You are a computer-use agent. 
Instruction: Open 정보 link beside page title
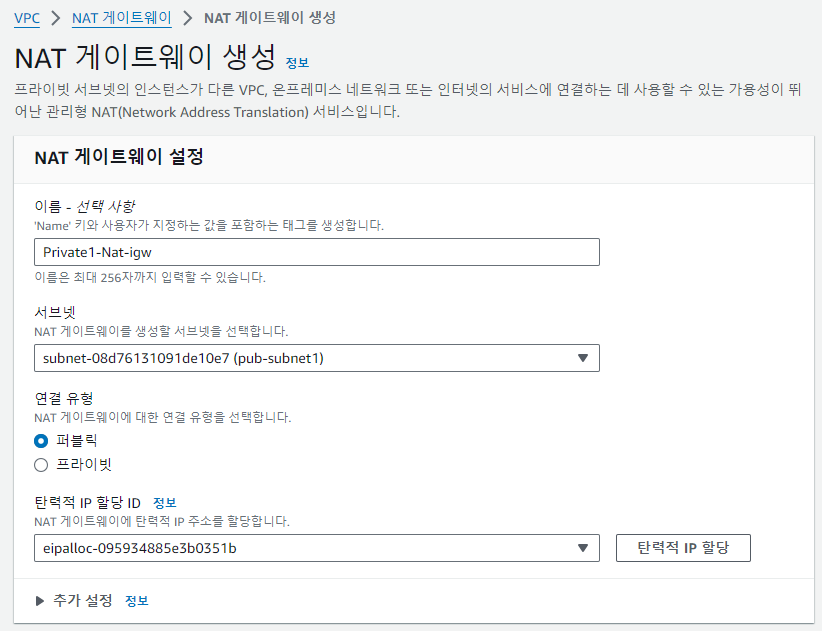coord(297,63)
